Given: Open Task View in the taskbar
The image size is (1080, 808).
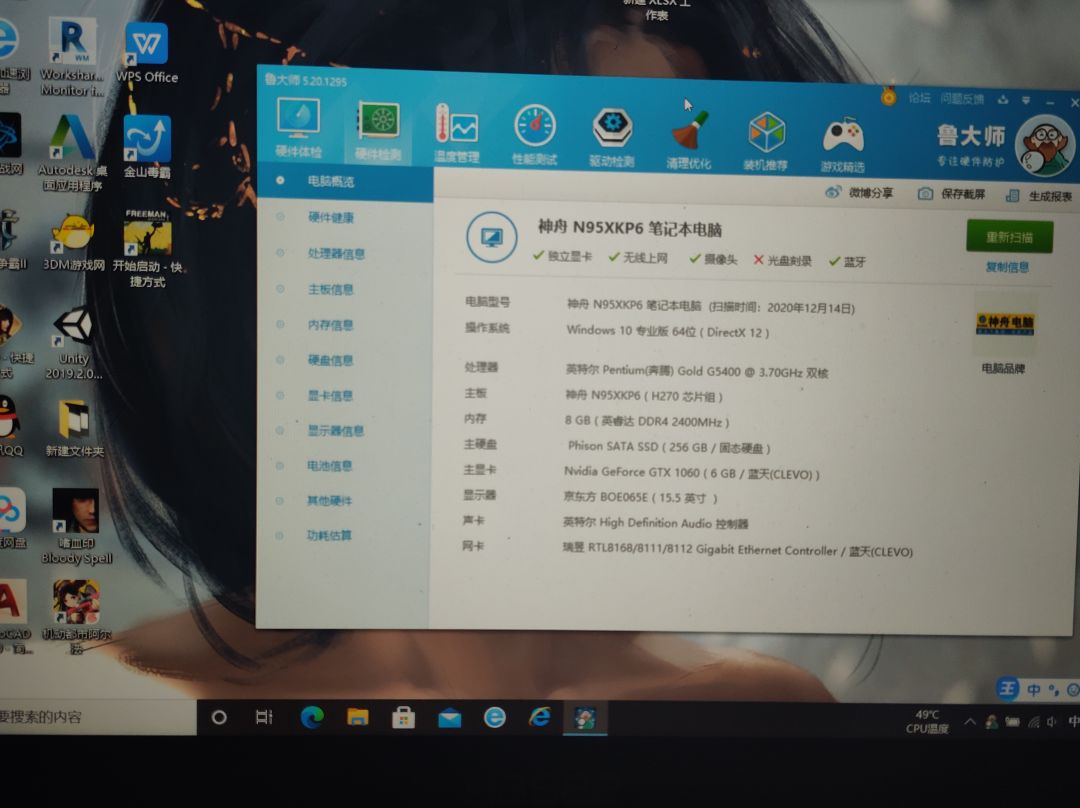Looking at the screenshot, I should tap(264, 717).
